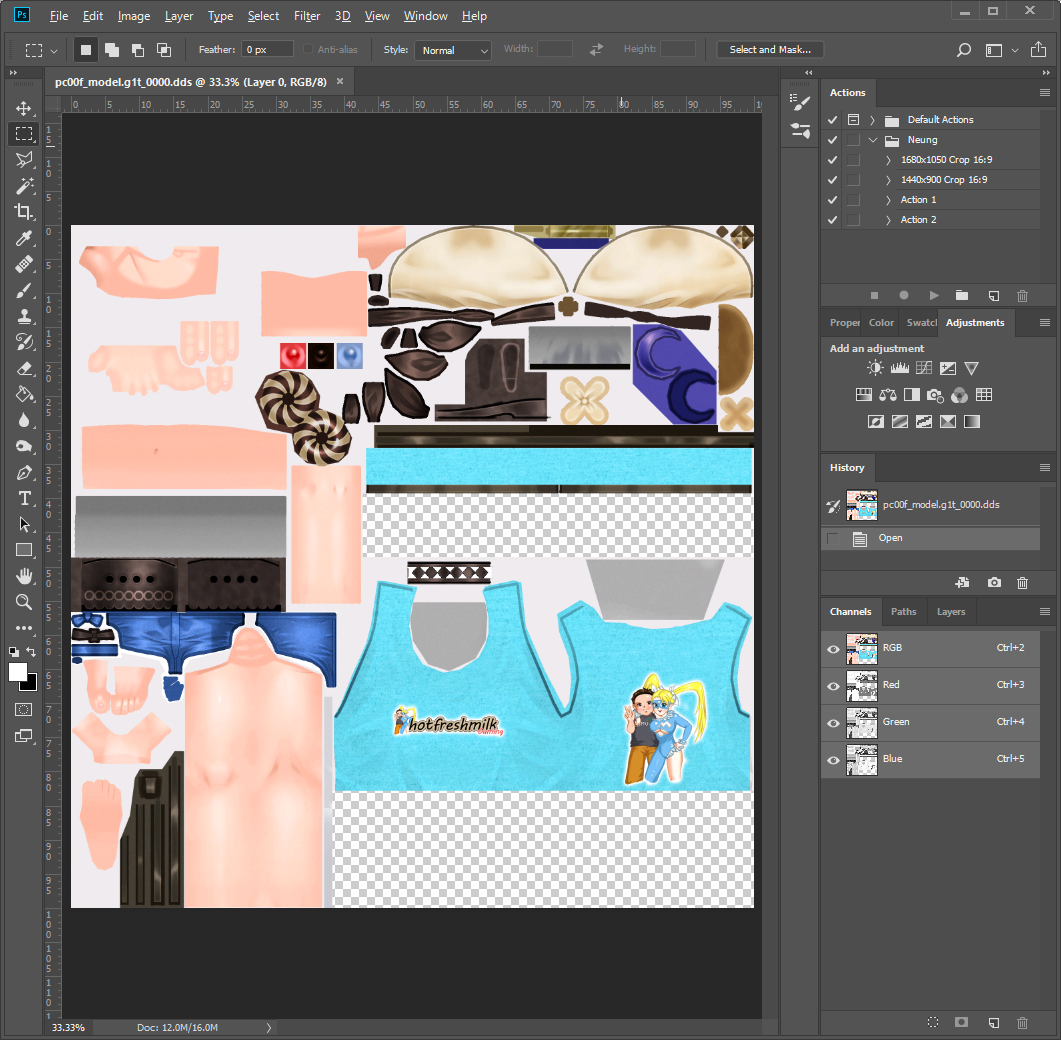Activate the Zoom tool
The width and height of the screenshot is (1061, 1040).
click(24, 602)
